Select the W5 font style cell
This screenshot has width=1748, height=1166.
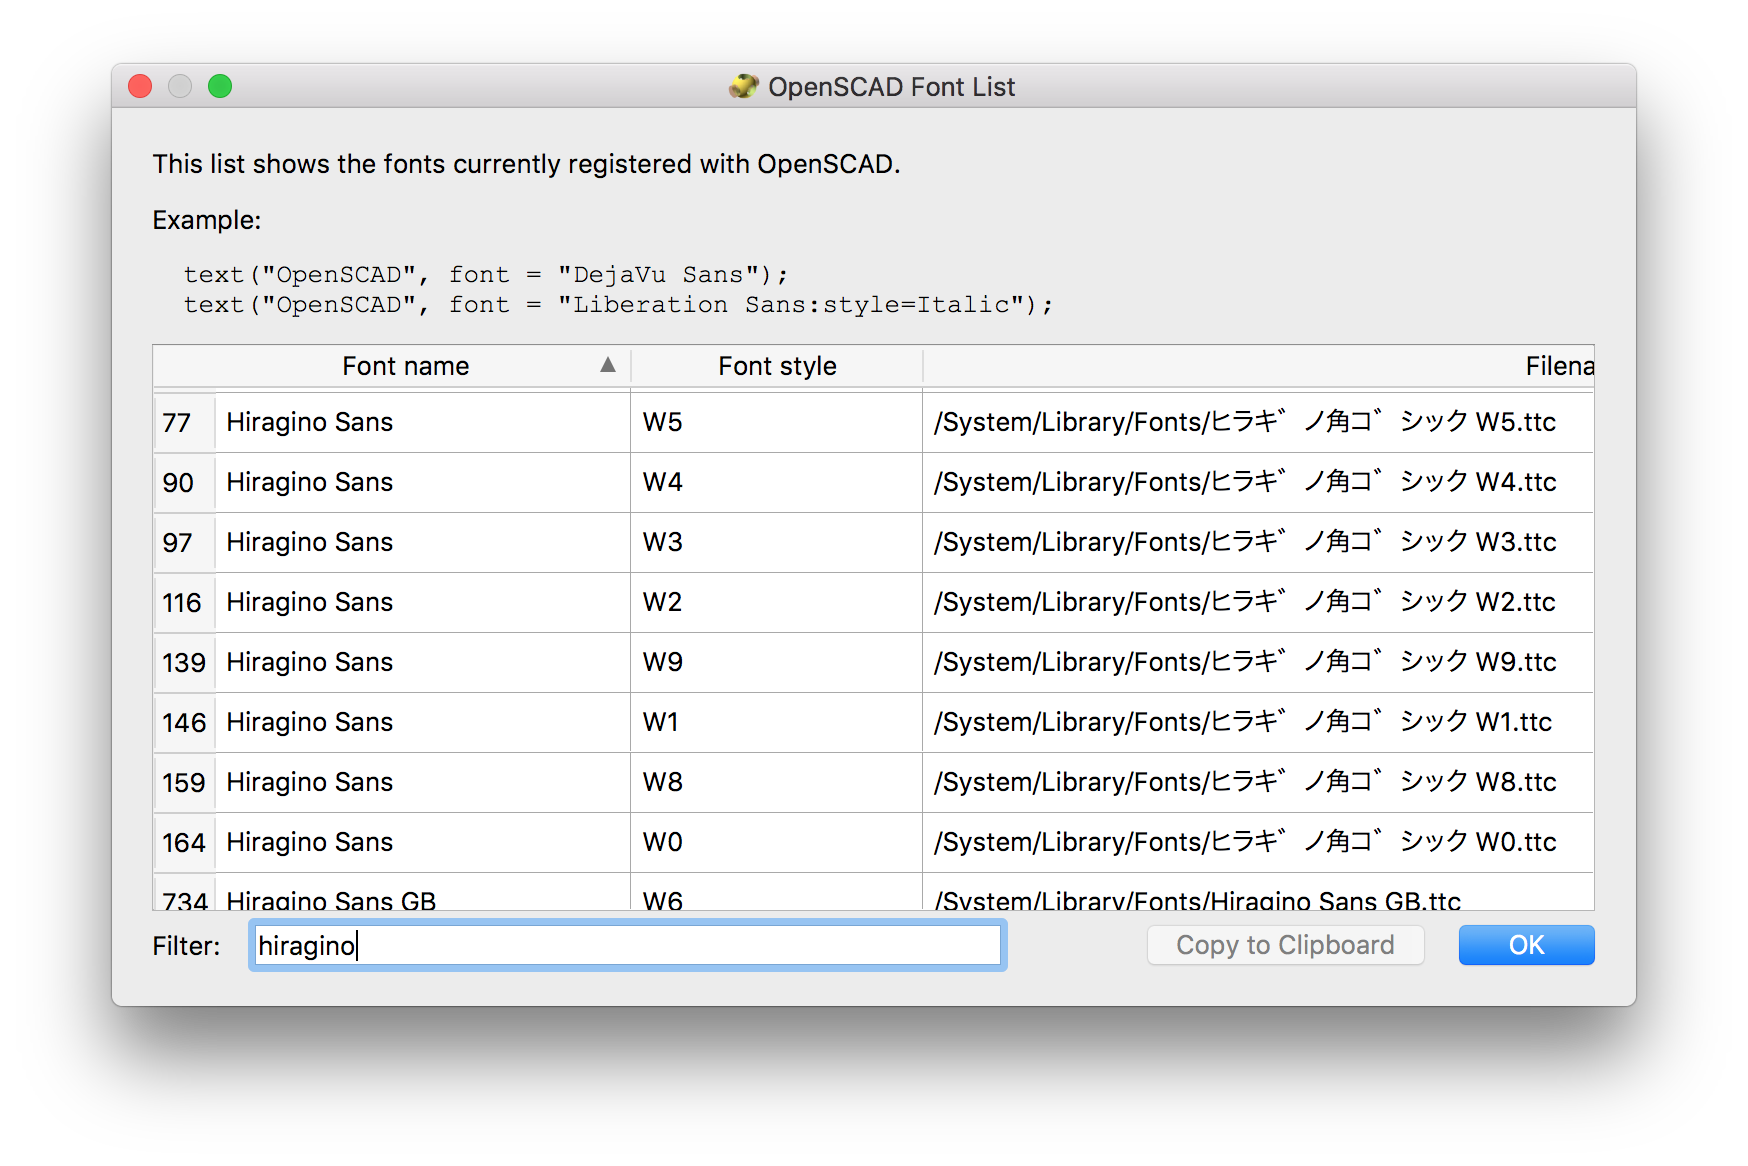point(777,423)
